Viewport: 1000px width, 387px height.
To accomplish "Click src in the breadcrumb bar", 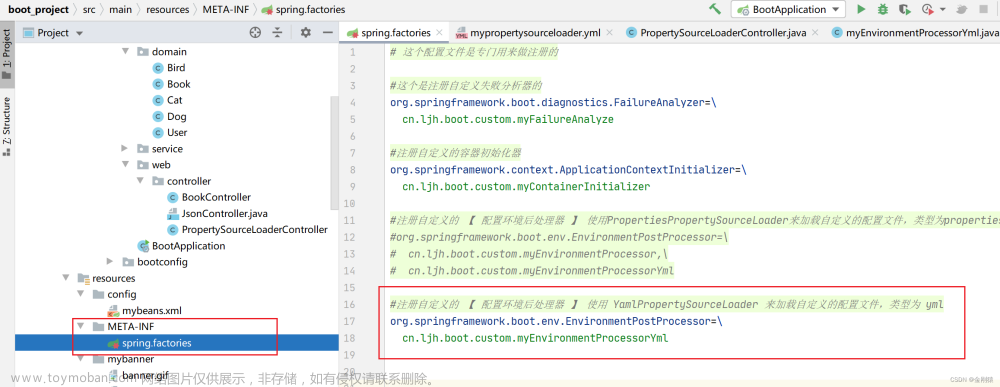I will pos(89,10).
